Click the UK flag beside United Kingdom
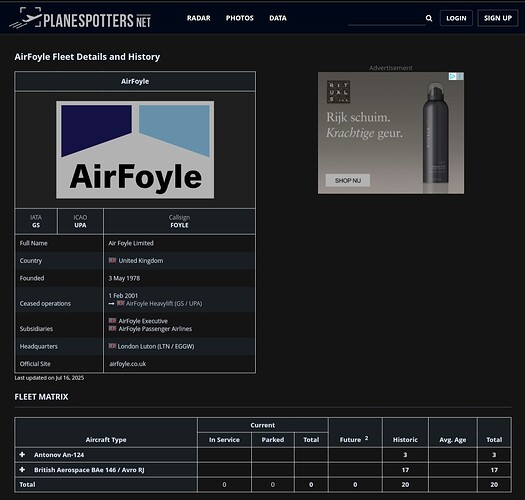 pos(112,260)
